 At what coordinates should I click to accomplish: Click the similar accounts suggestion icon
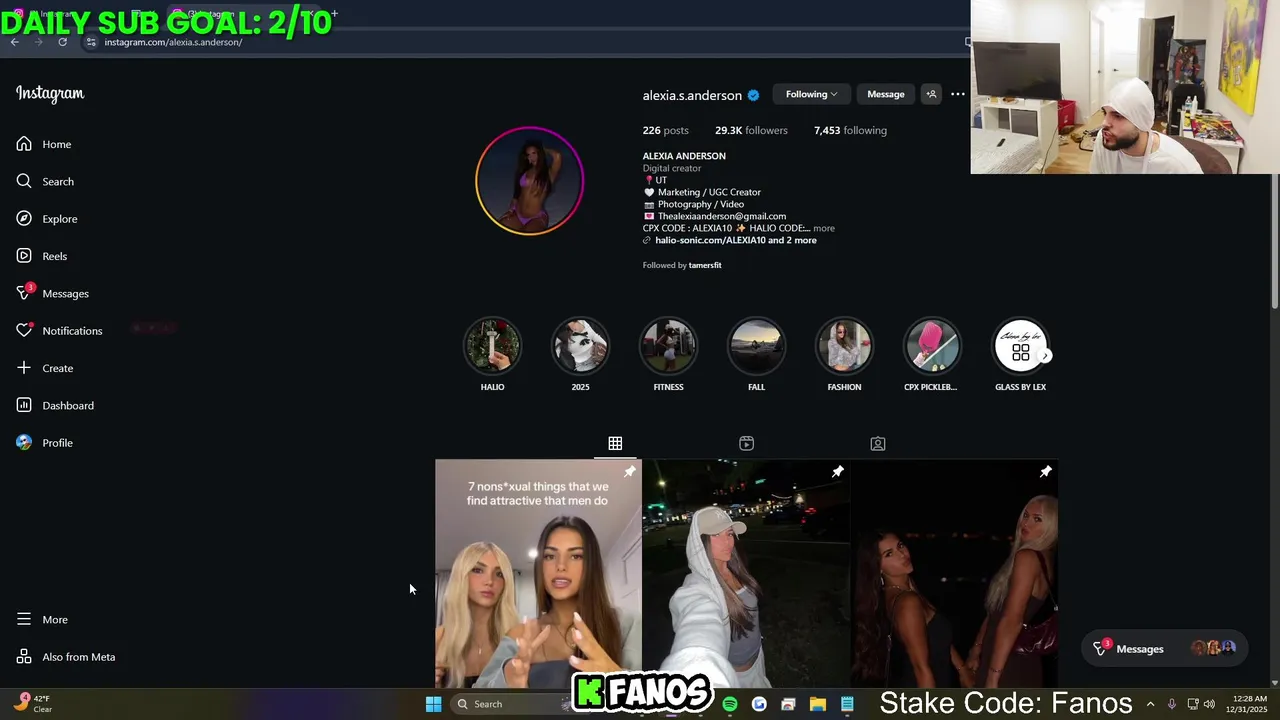click(931, 94)
